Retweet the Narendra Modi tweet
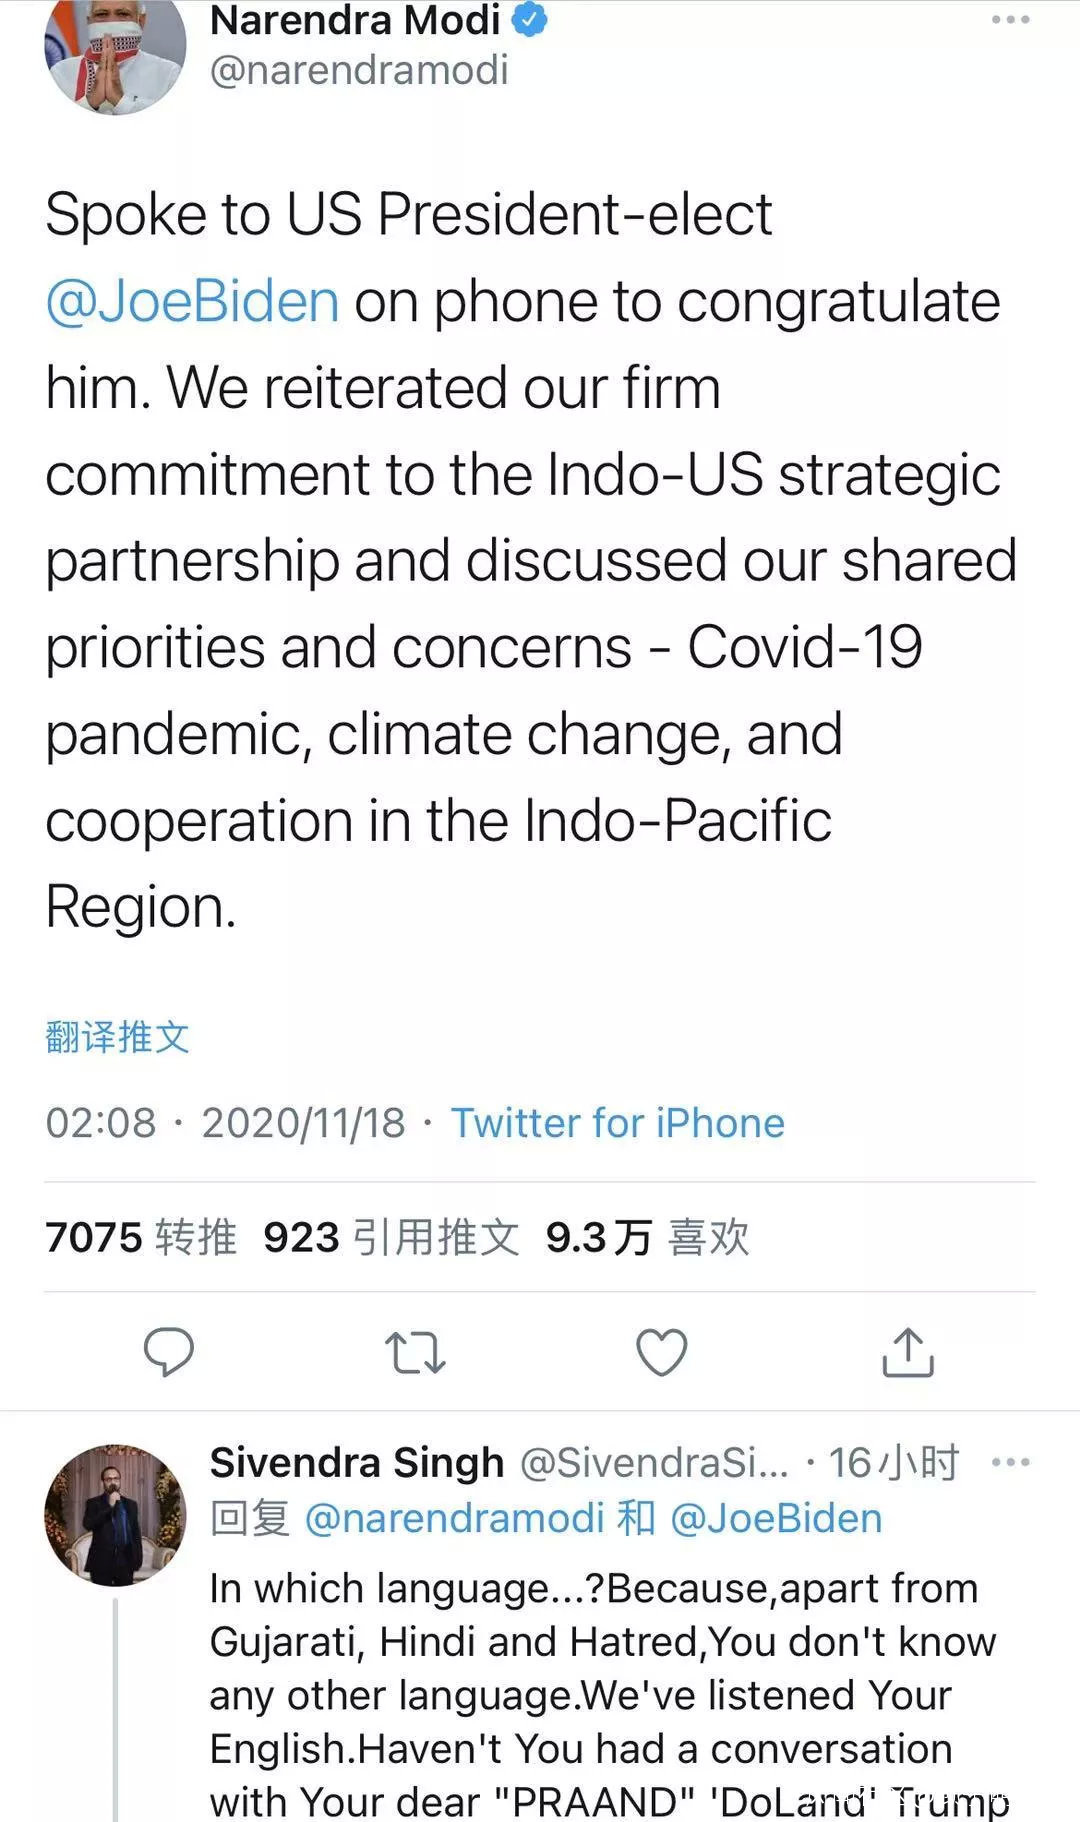 click(x=415, y=1352)
